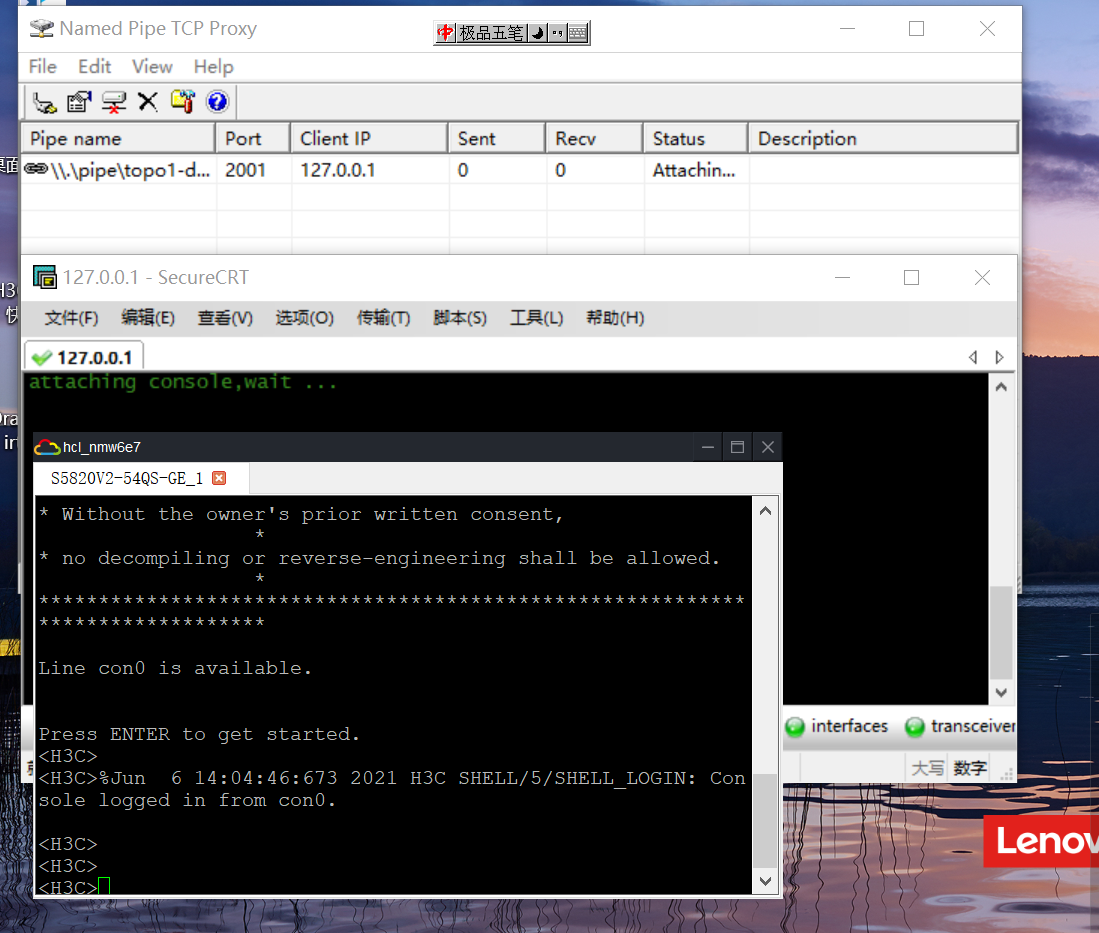This screenshot has width=1099, height=933.
Task: Open the 帮助(H) menu in SecureCRT
Action: 615,318
